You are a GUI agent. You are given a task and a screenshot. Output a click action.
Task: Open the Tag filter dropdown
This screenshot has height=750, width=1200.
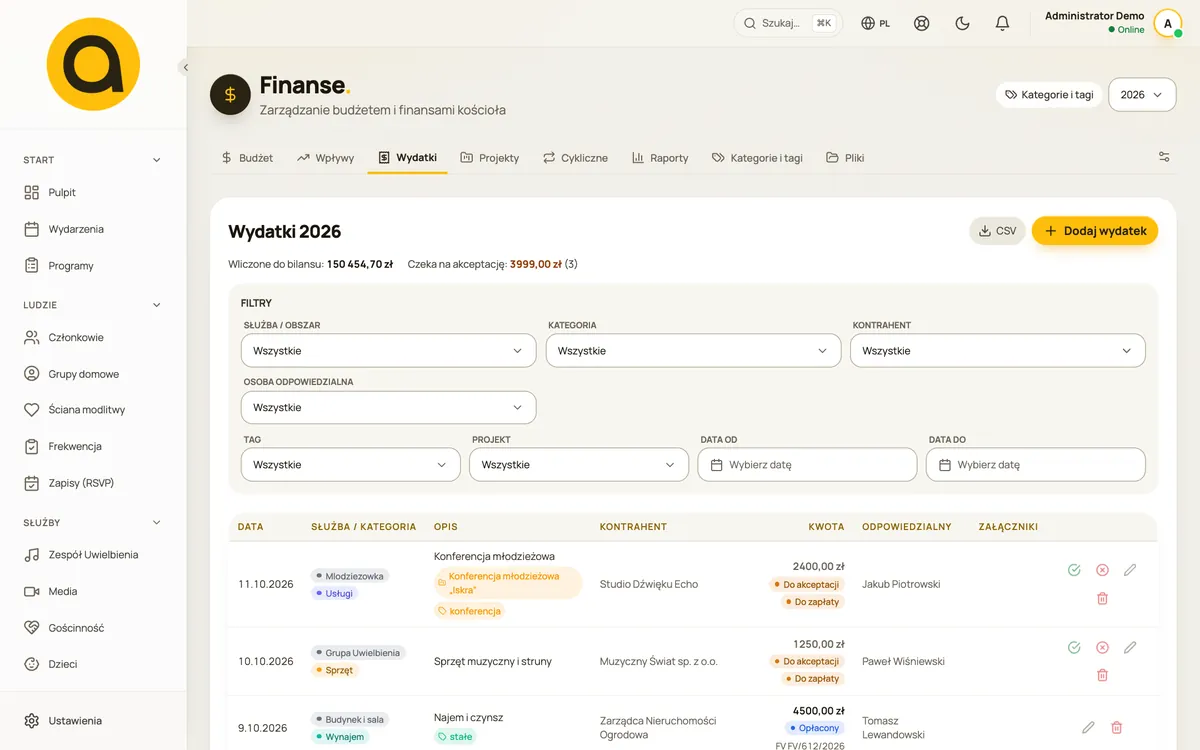point(351,465)
